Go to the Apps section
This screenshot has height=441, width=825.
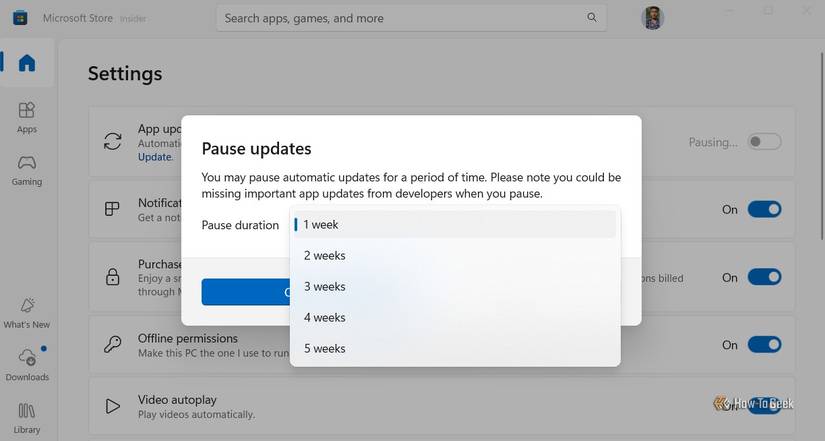(27, 116)
